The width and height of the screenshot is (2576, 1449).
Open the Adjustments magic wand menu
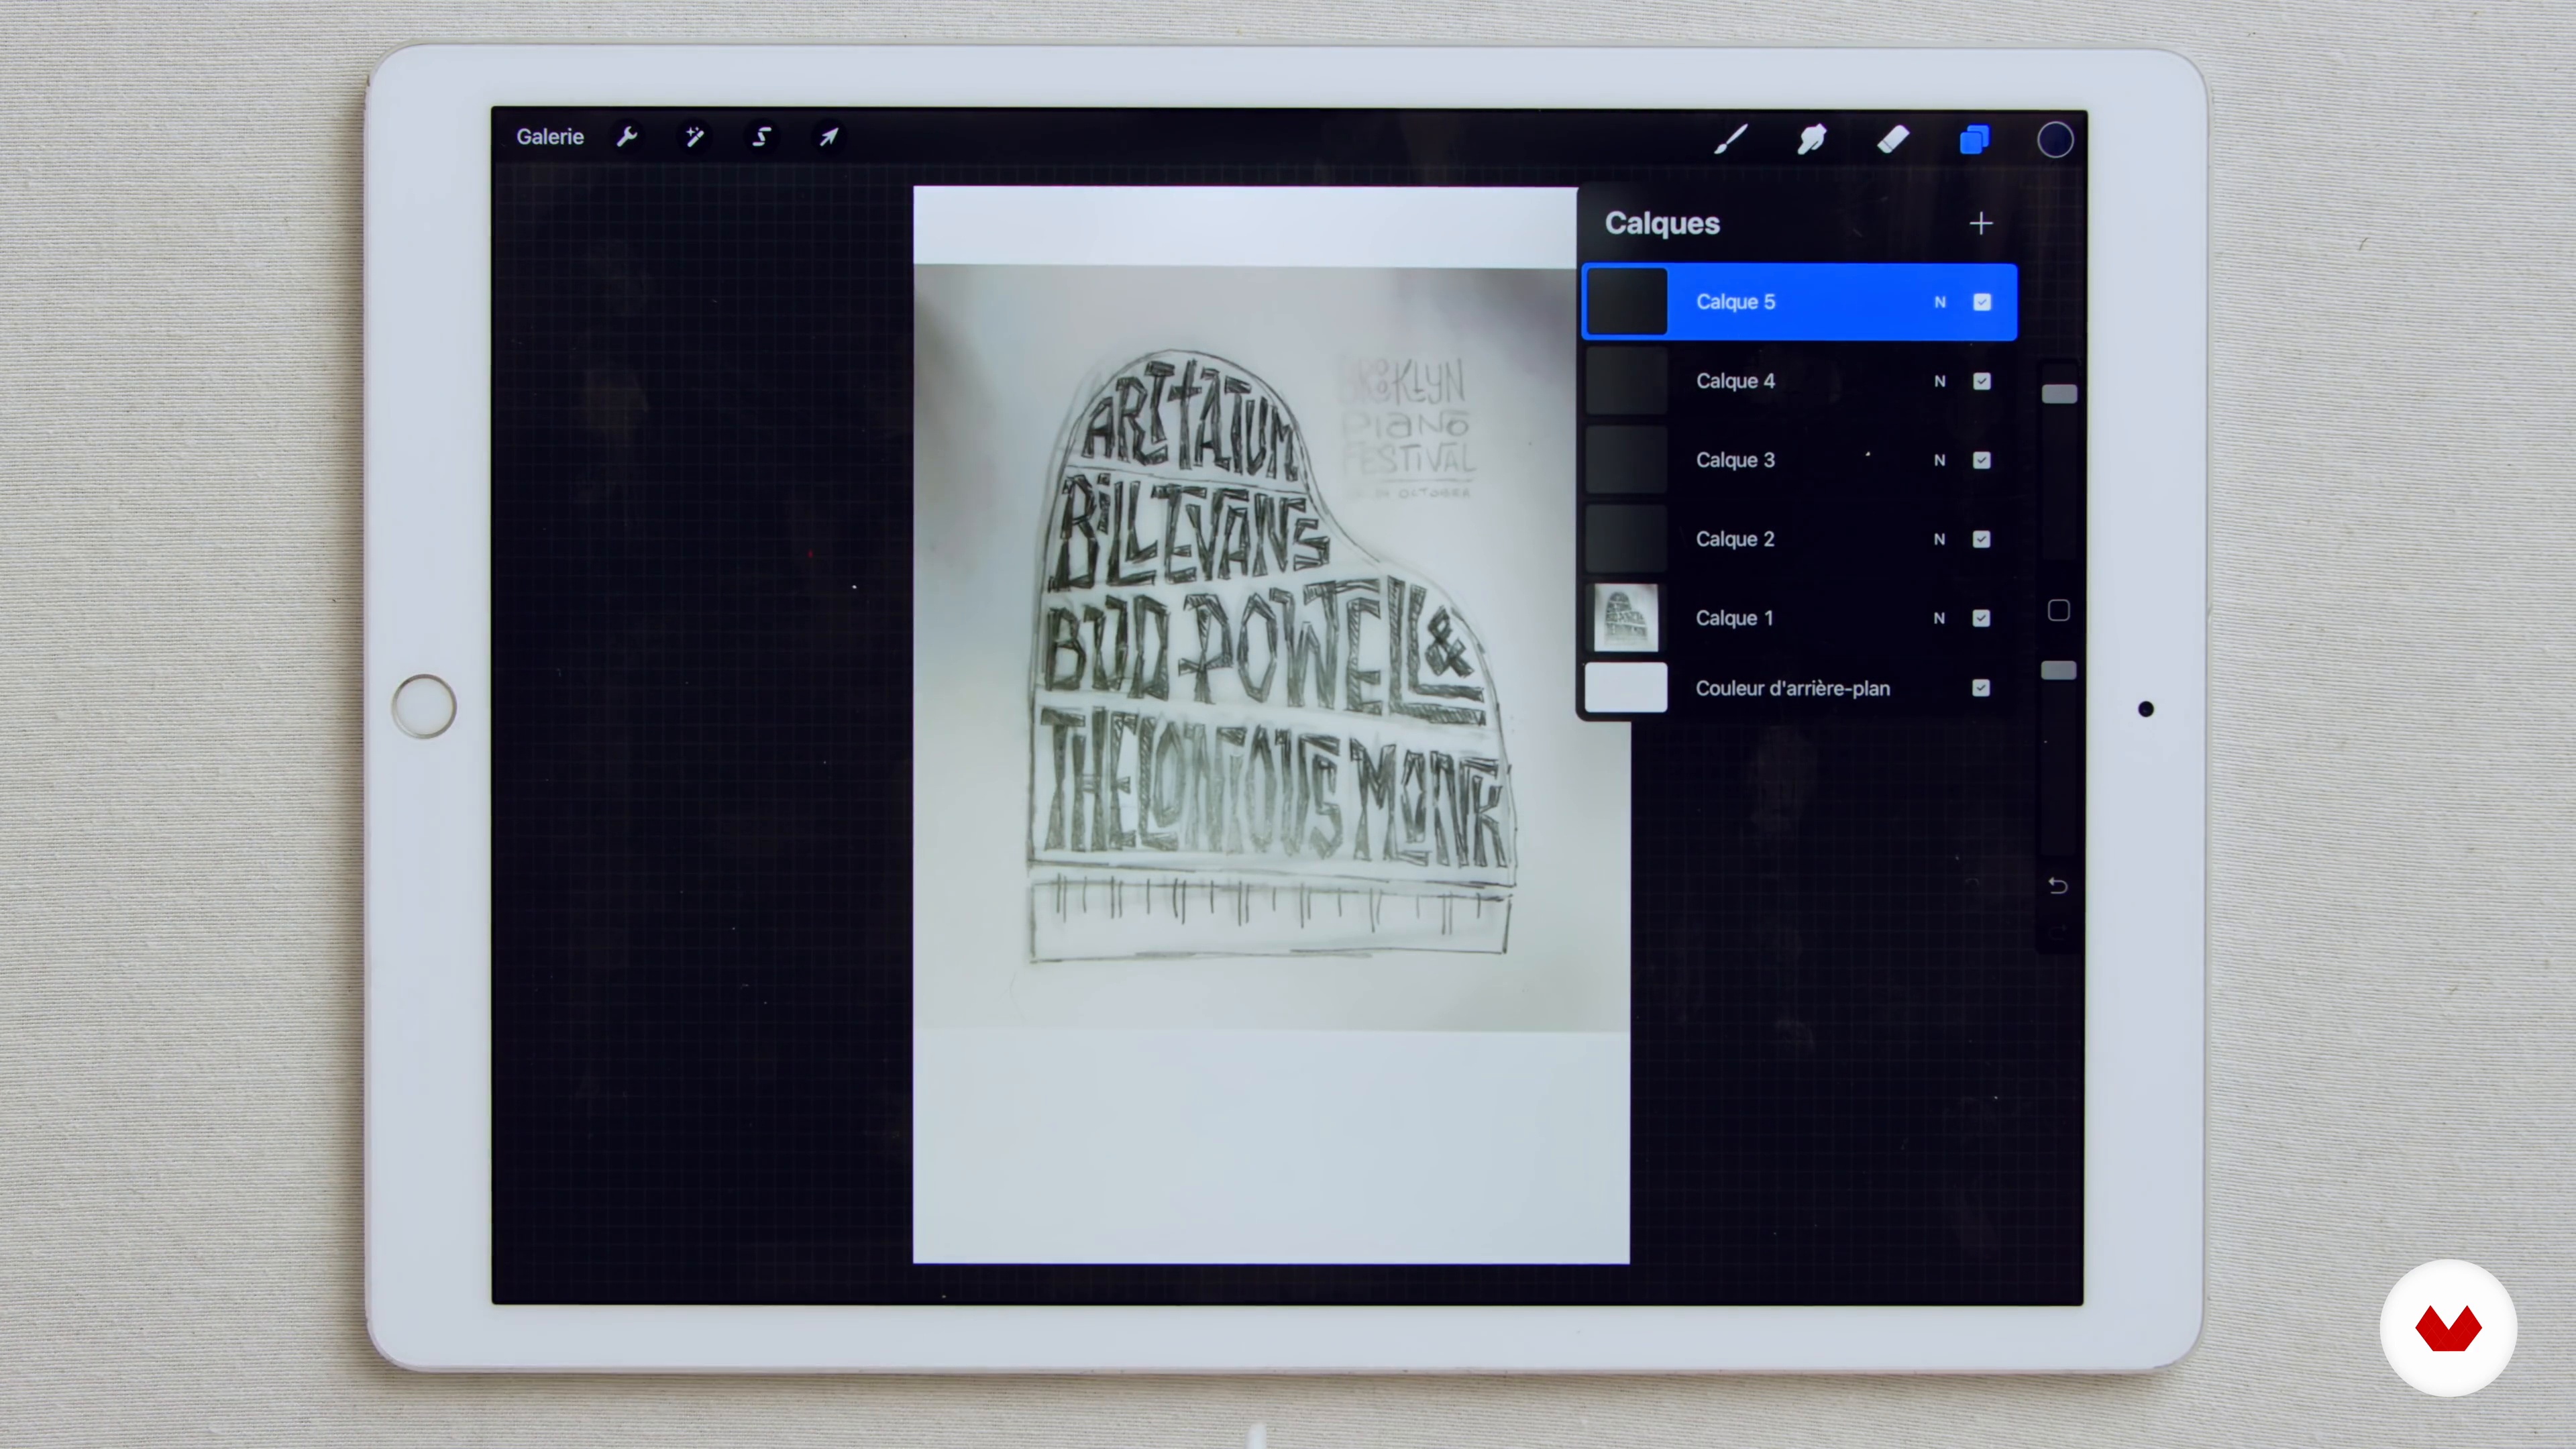694,136
